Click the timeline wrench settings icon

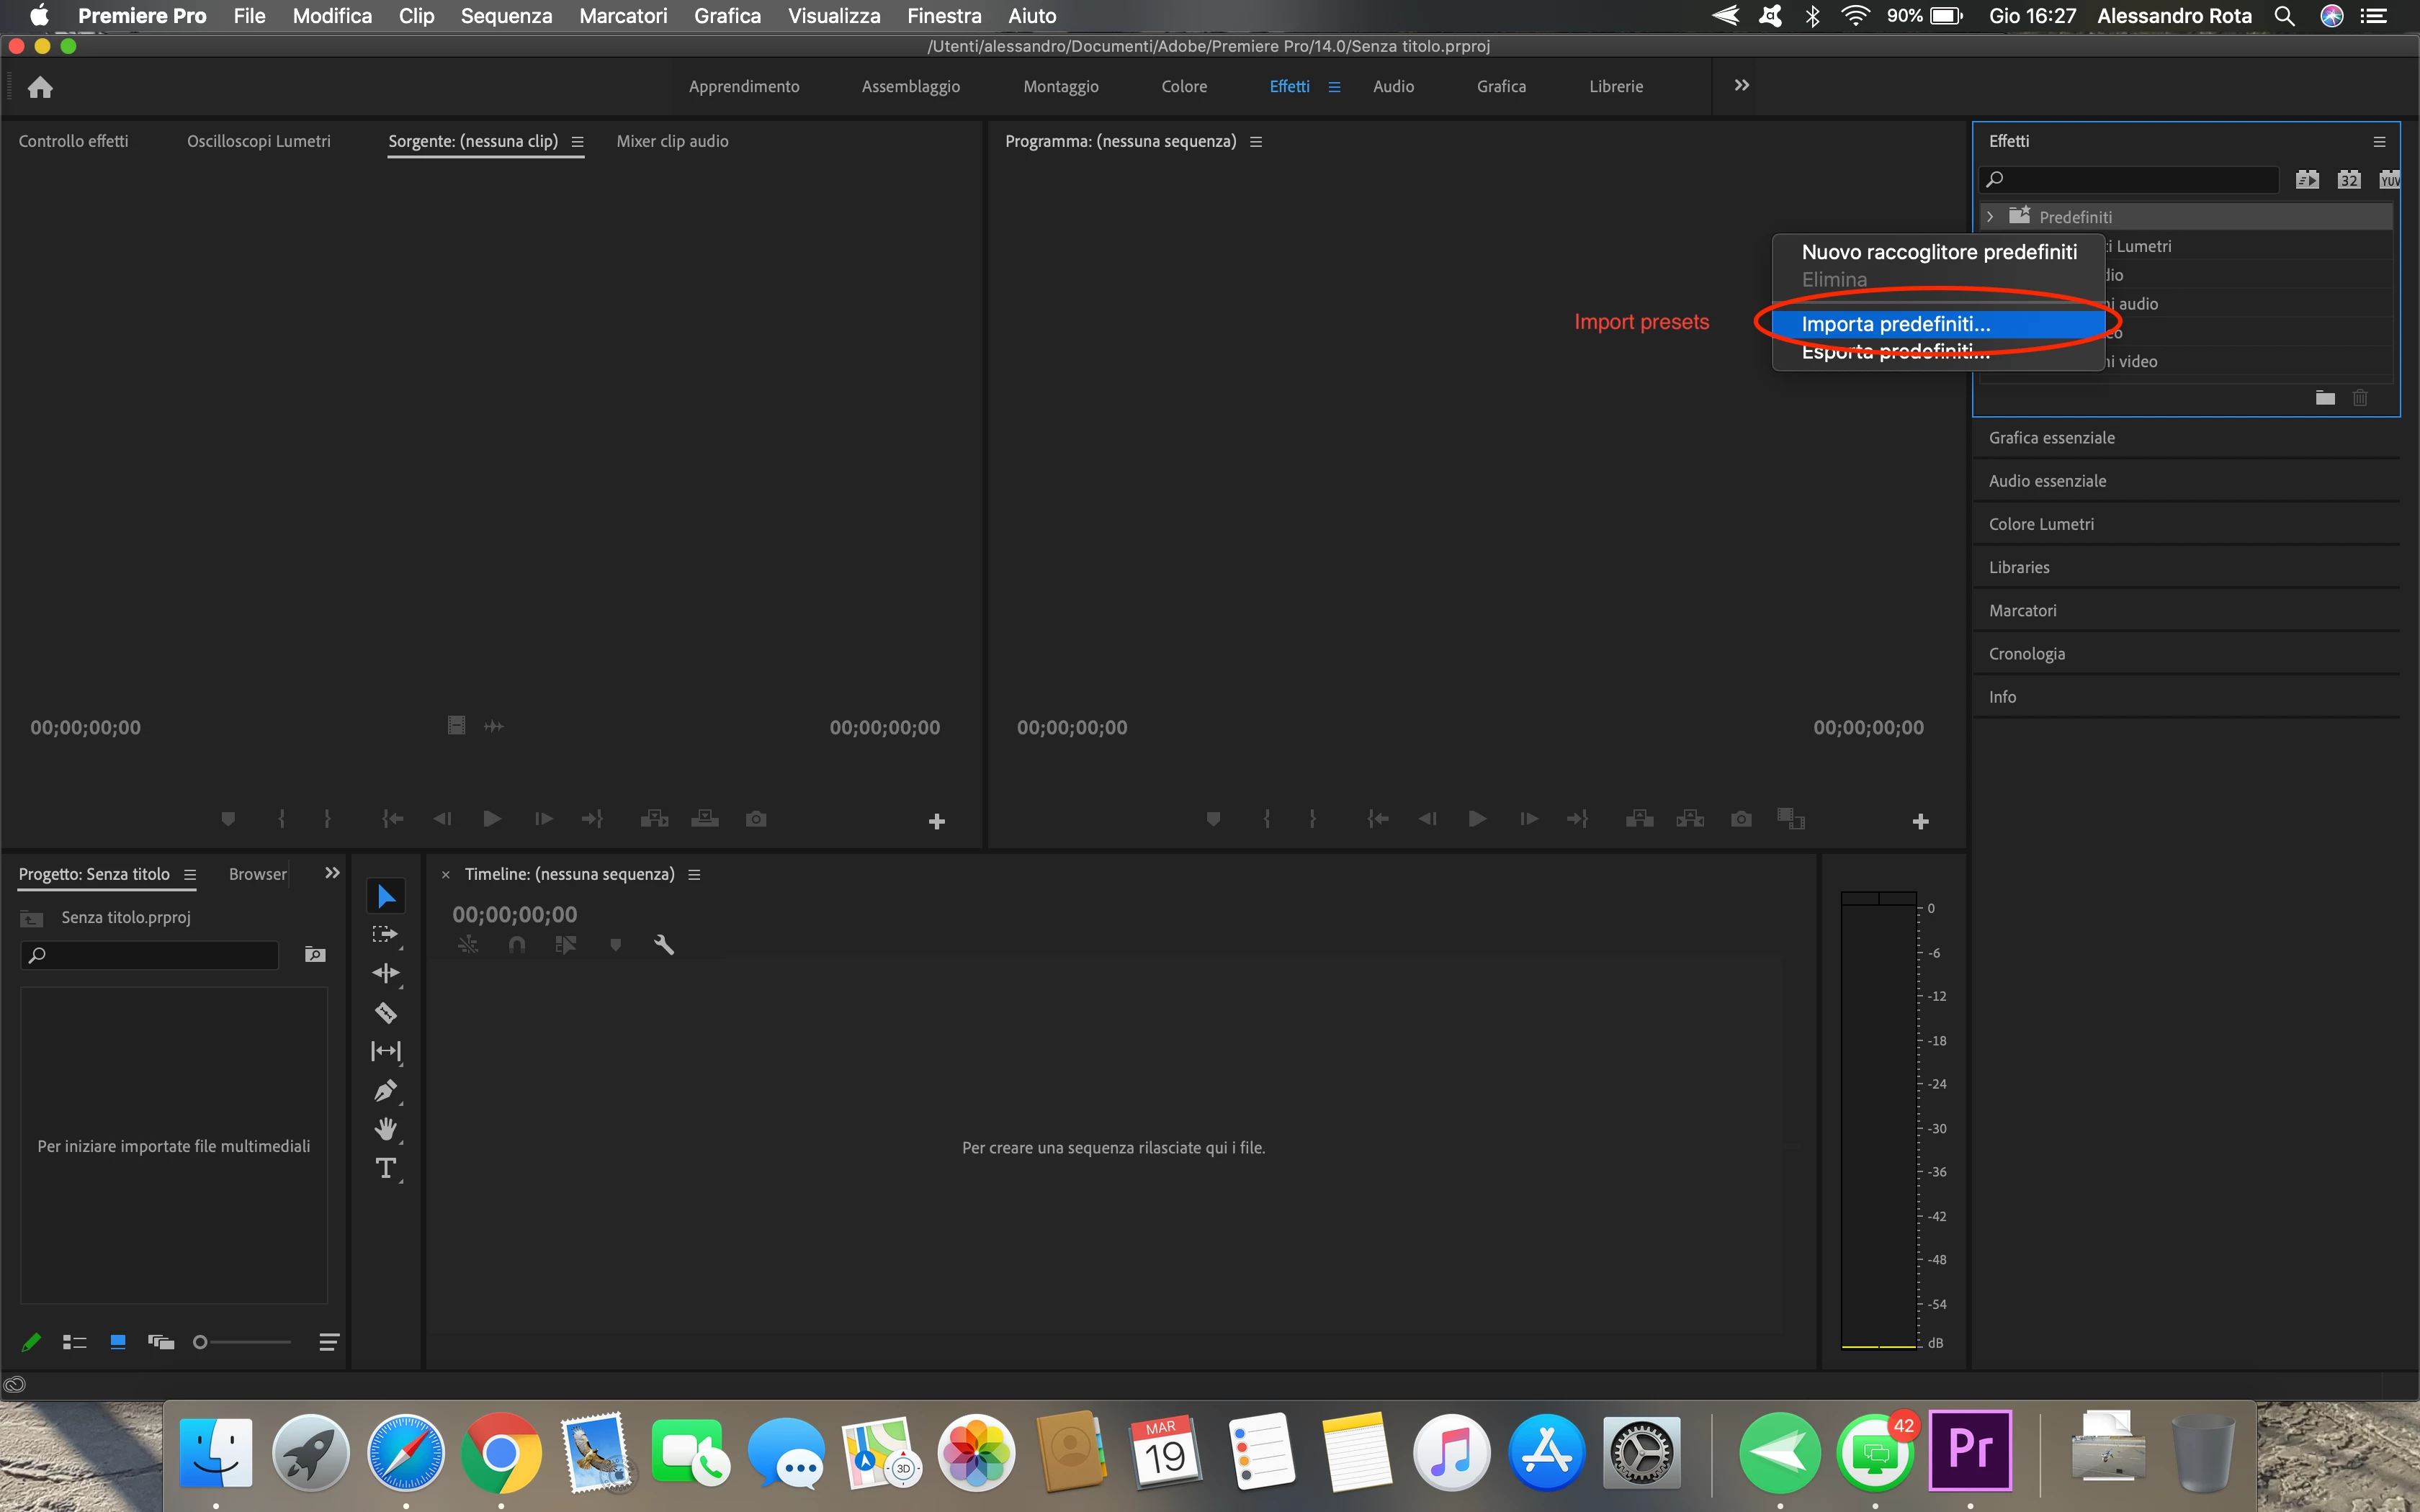(x=664, y=944)
